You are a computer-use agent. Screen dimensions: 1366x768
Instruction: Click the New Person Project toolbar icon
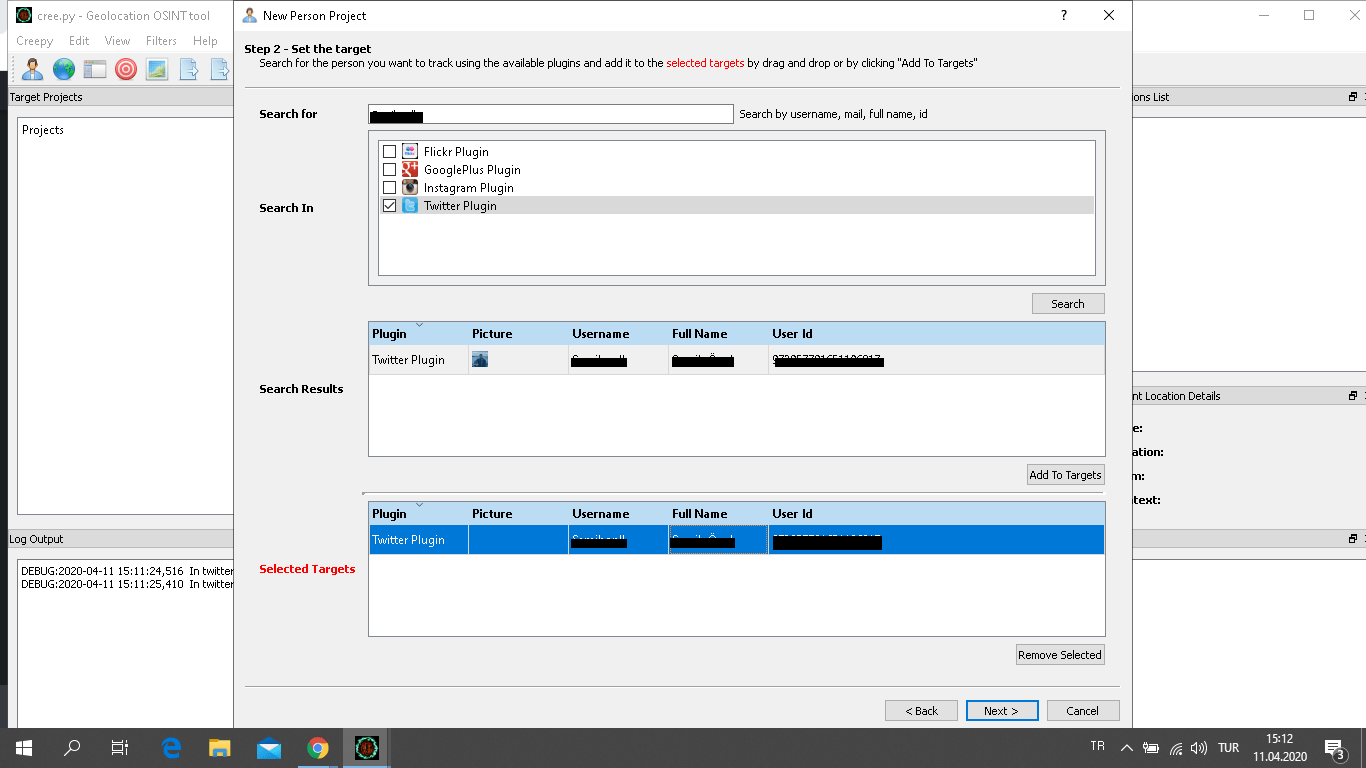(x=32, y=69)
